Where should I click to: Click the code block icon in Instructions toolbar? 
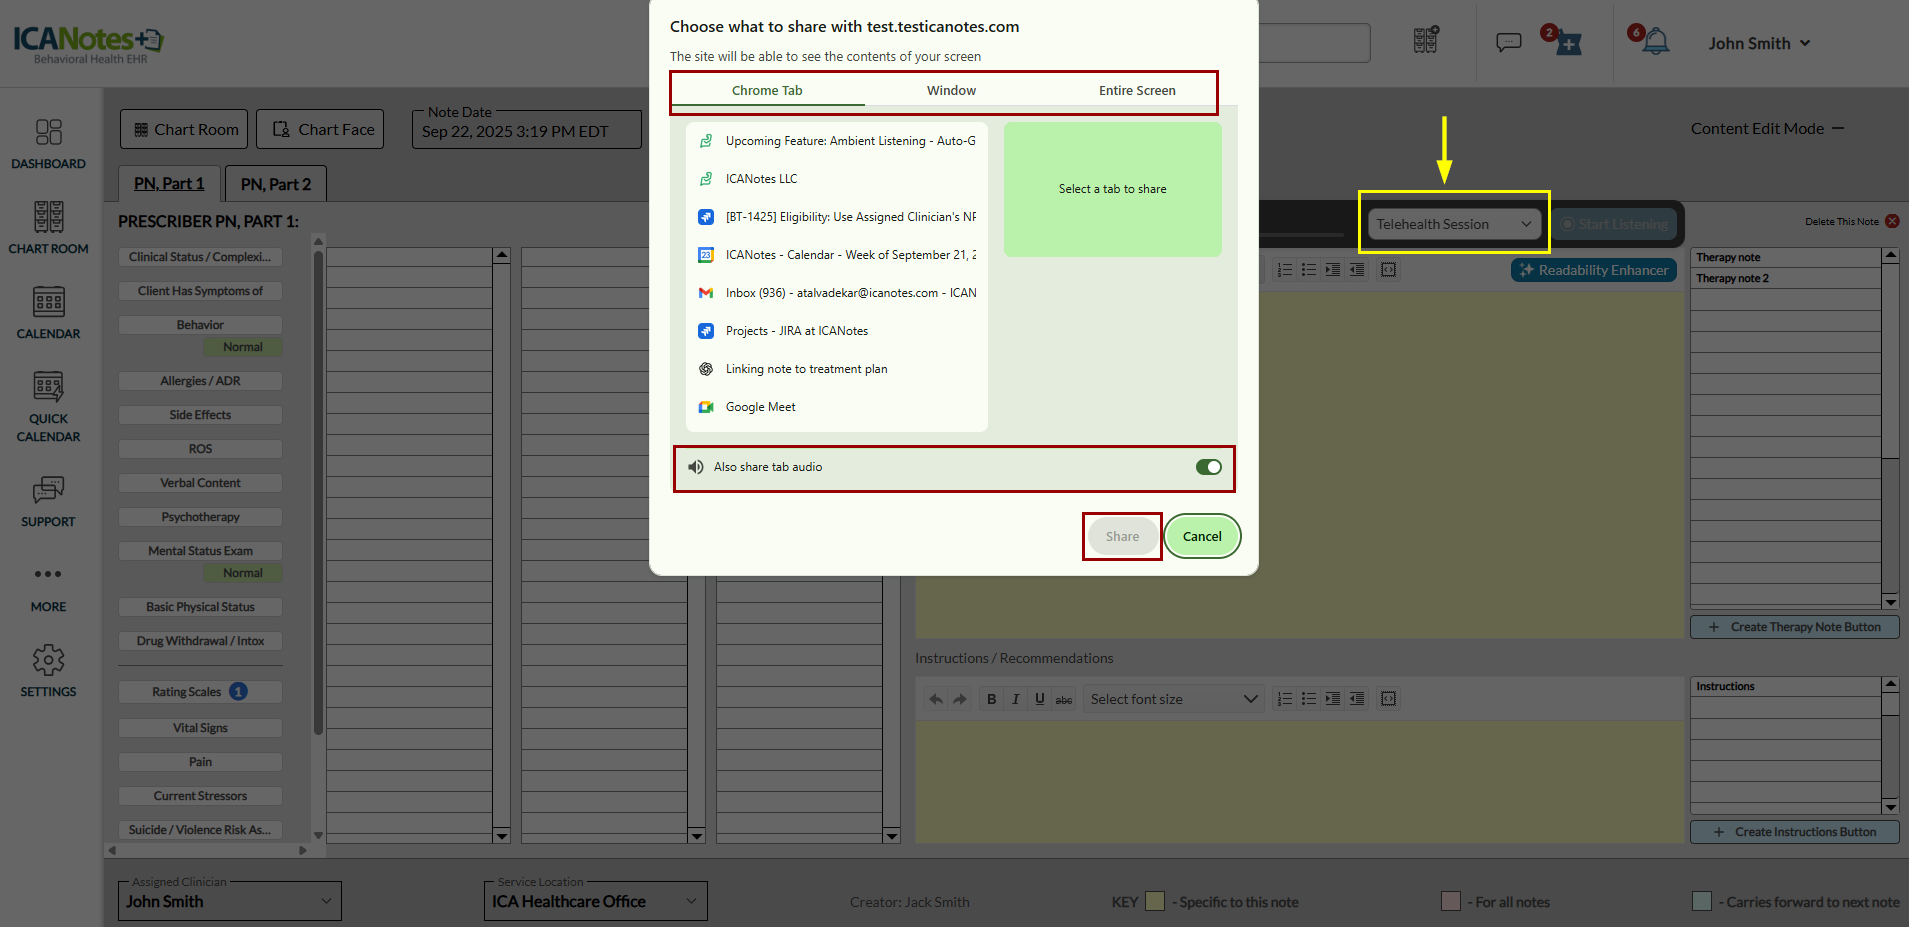(x=1389, y=699)
